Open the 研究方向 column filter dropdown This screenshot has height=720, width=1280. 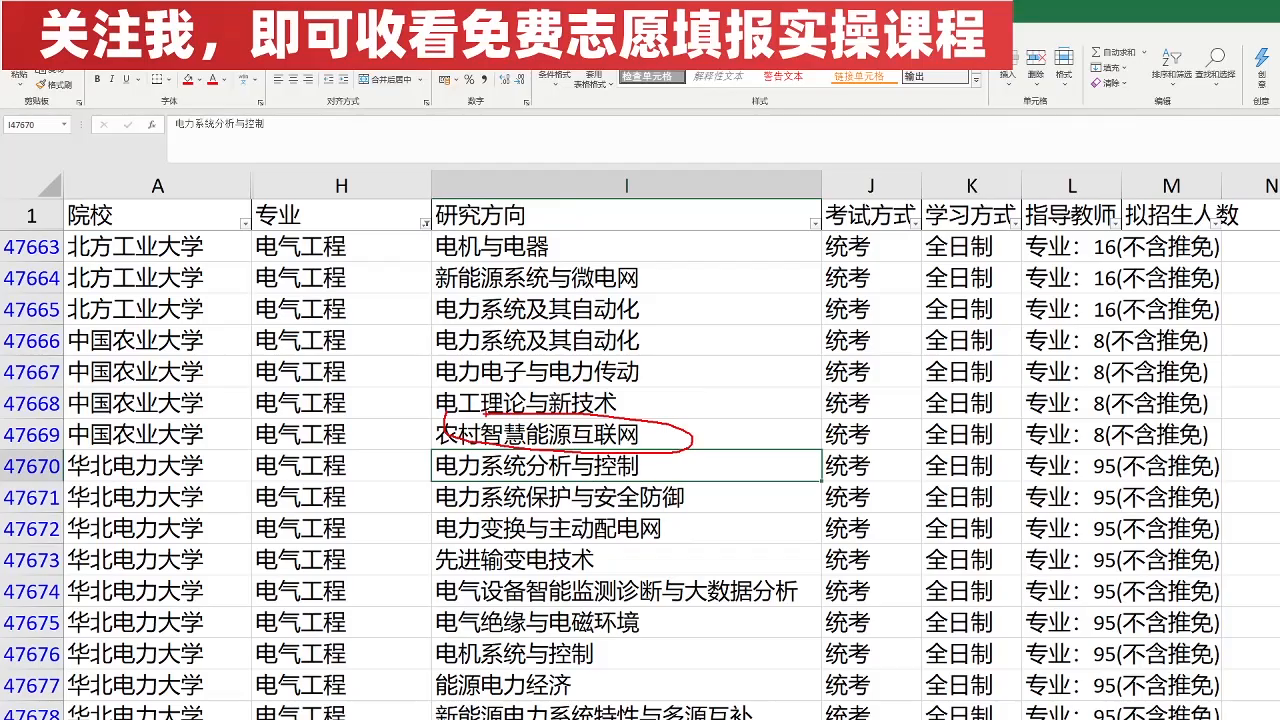815,223
